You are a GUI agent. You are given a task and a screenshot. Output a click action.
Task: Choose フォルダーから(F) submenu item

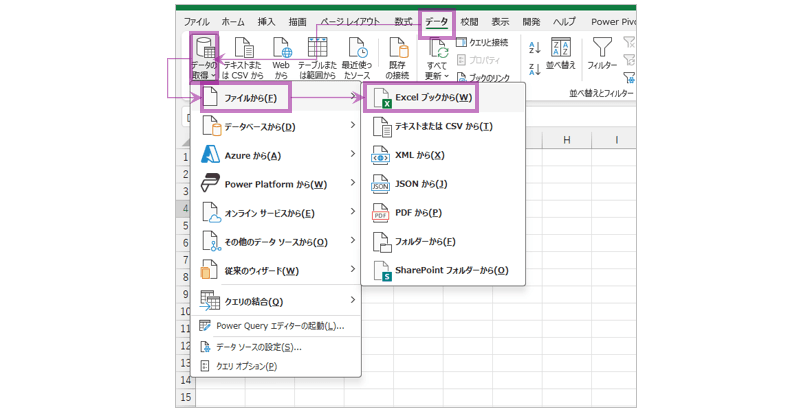pos(443,242)
